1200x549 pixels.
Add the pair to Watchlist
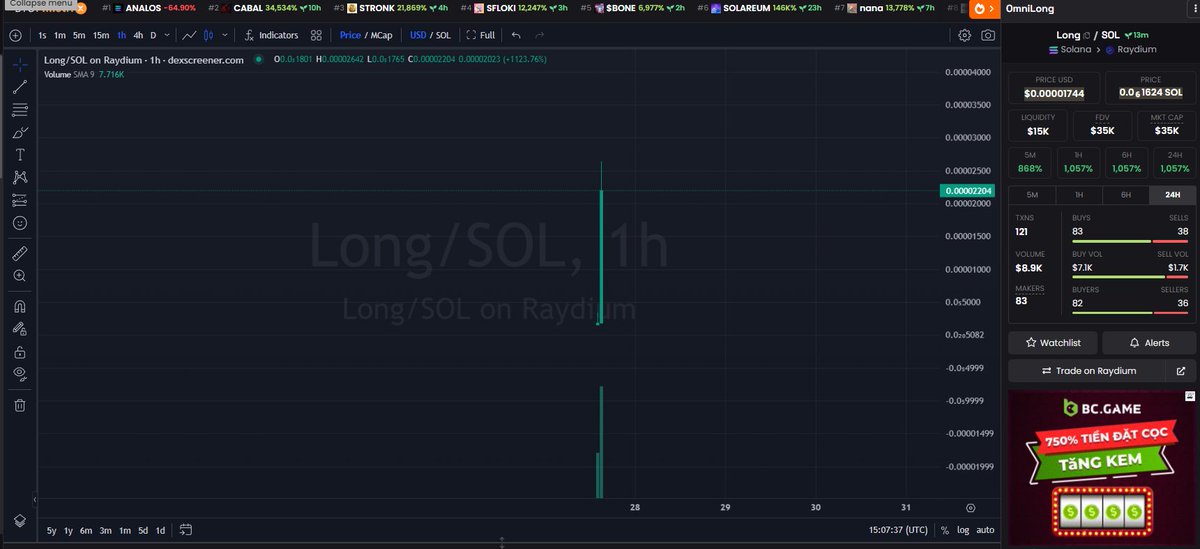tap(1052, 342)
